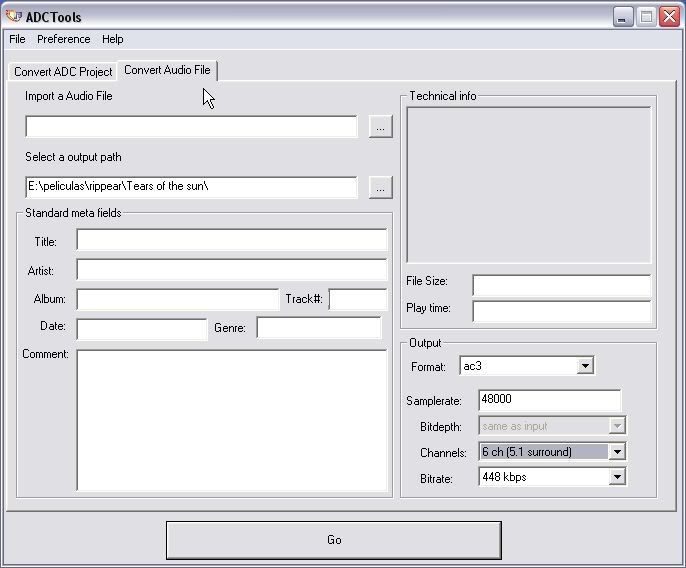The width and height of the screenshot is (686, 568).
Task: Click the Genre text field
Action: tap(318, 328)
